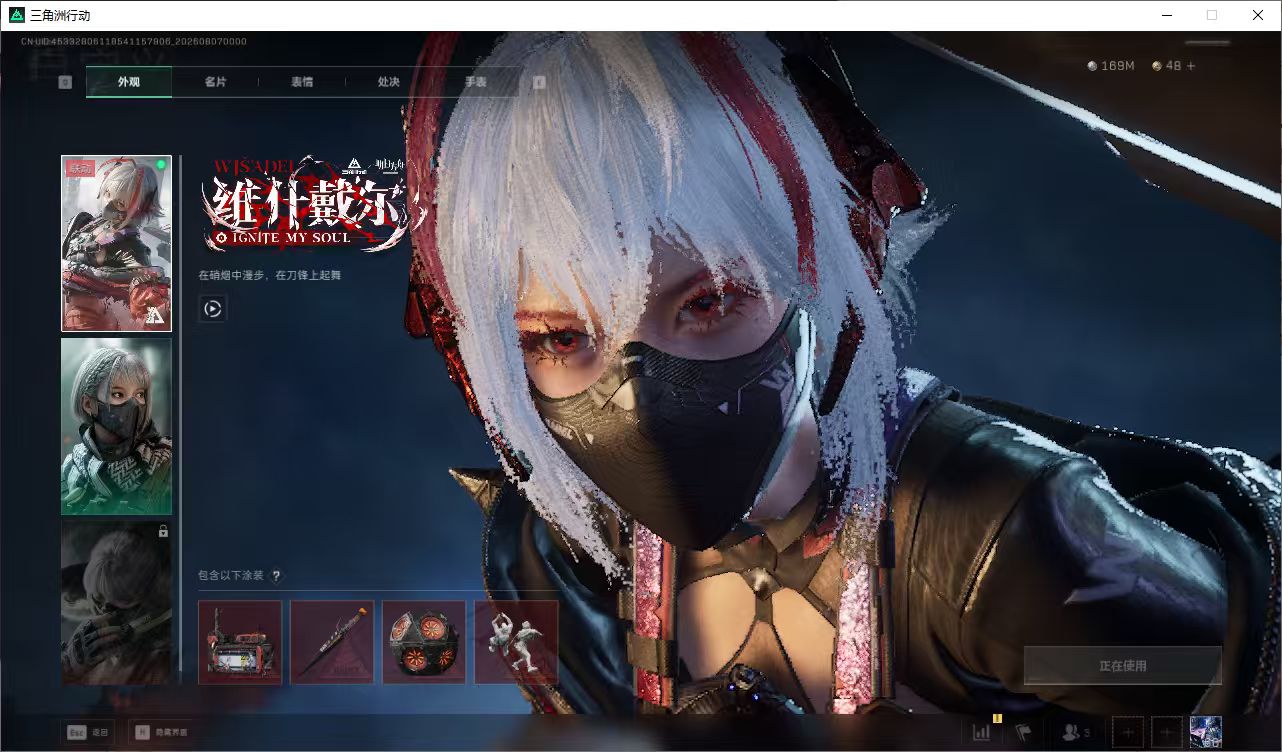Click the 正在使用 button
Viewport: 1282px width, 752px height.
pyautogui.click(x=1123, y=665)
